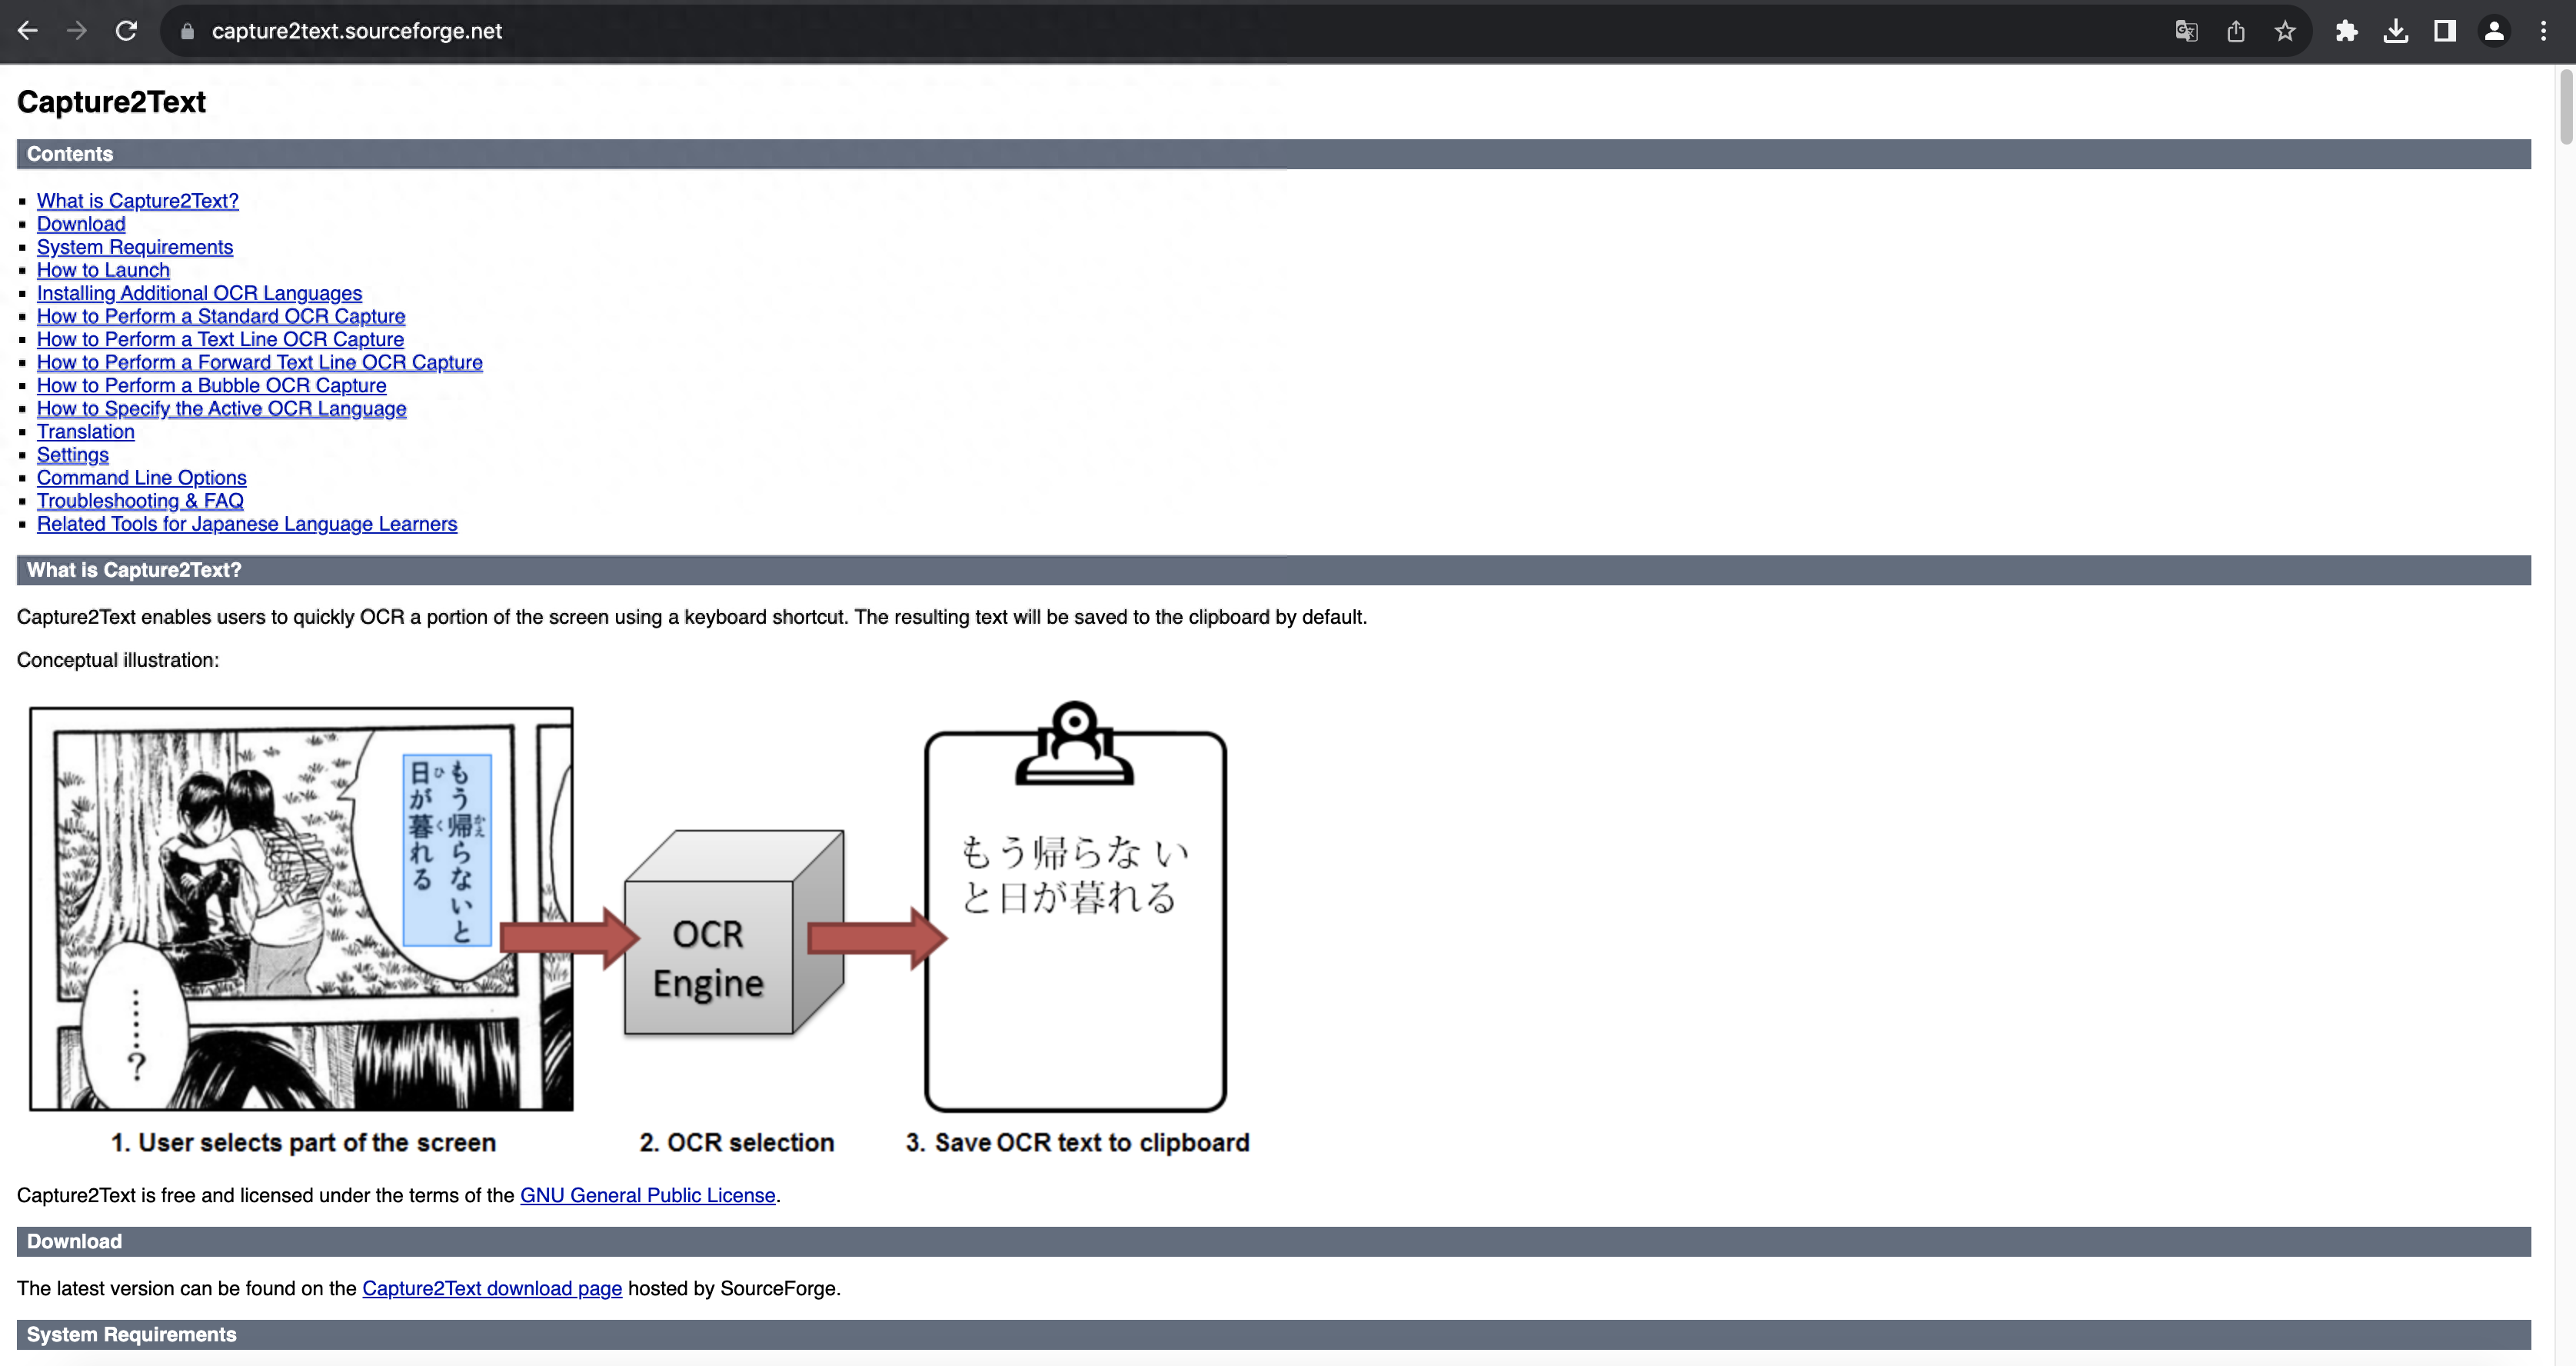Screen dimensions: 2576x1366
Task: Expand the Related Tools for Japanese Language Learners
Action: [247, 525]
